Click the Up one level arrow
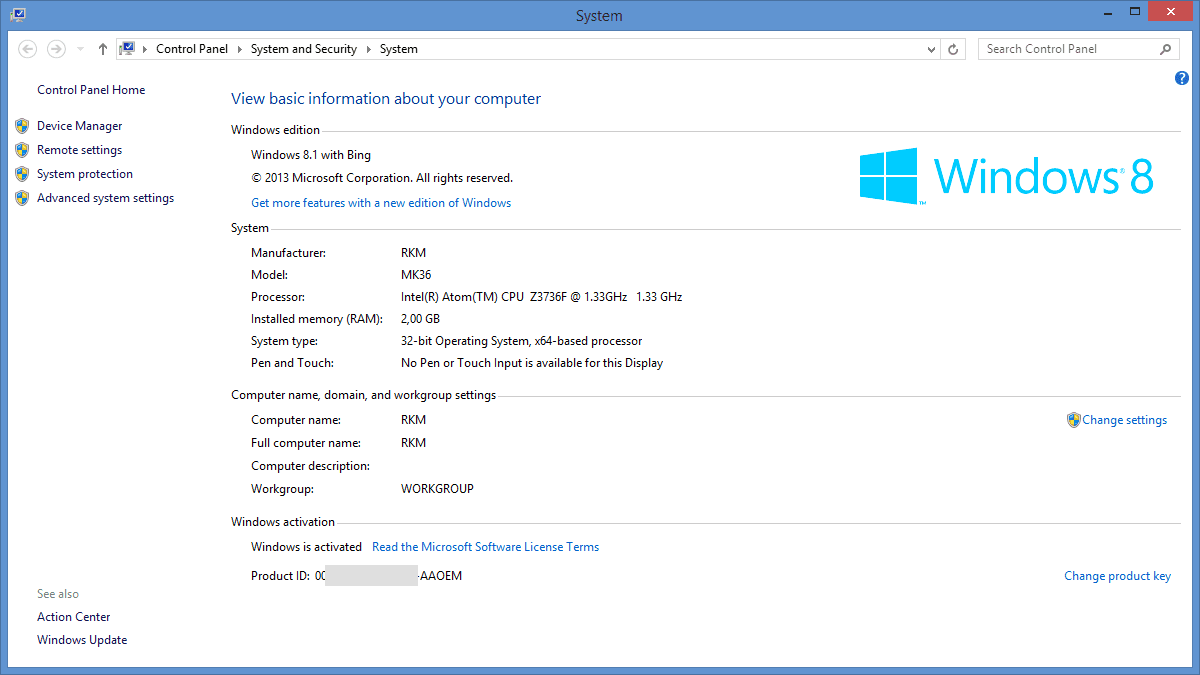The image size is (1200, 675). 102,49
